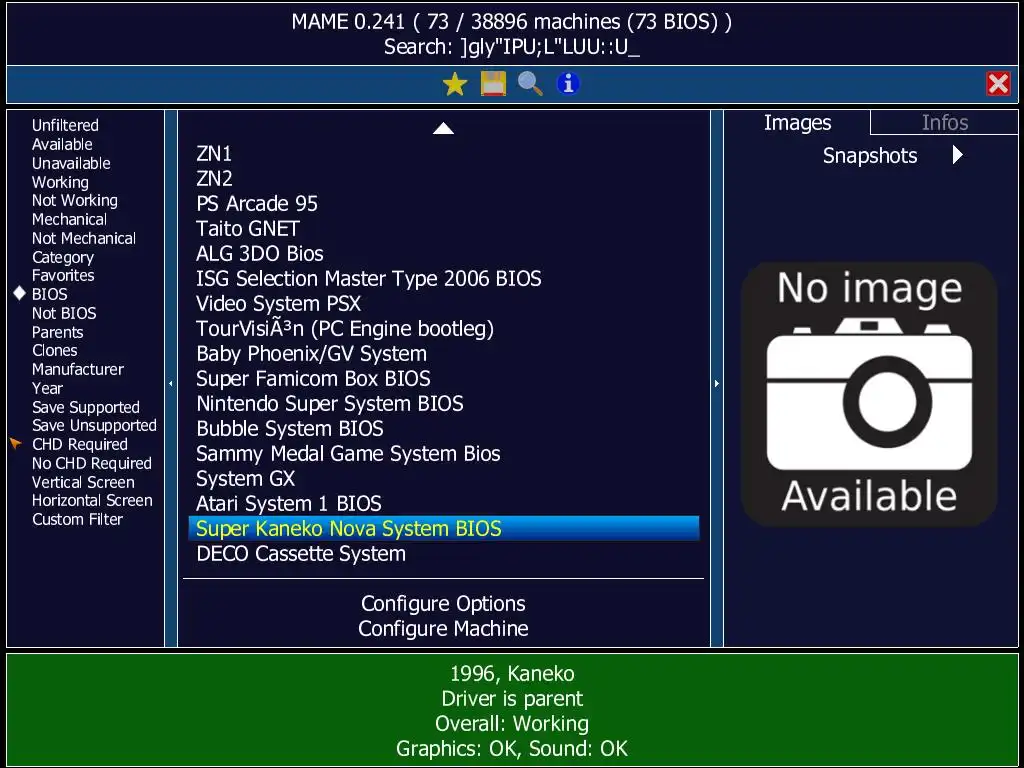Click the No image Available thumbnail
The image size is (1024, 768).
point(869,394)
